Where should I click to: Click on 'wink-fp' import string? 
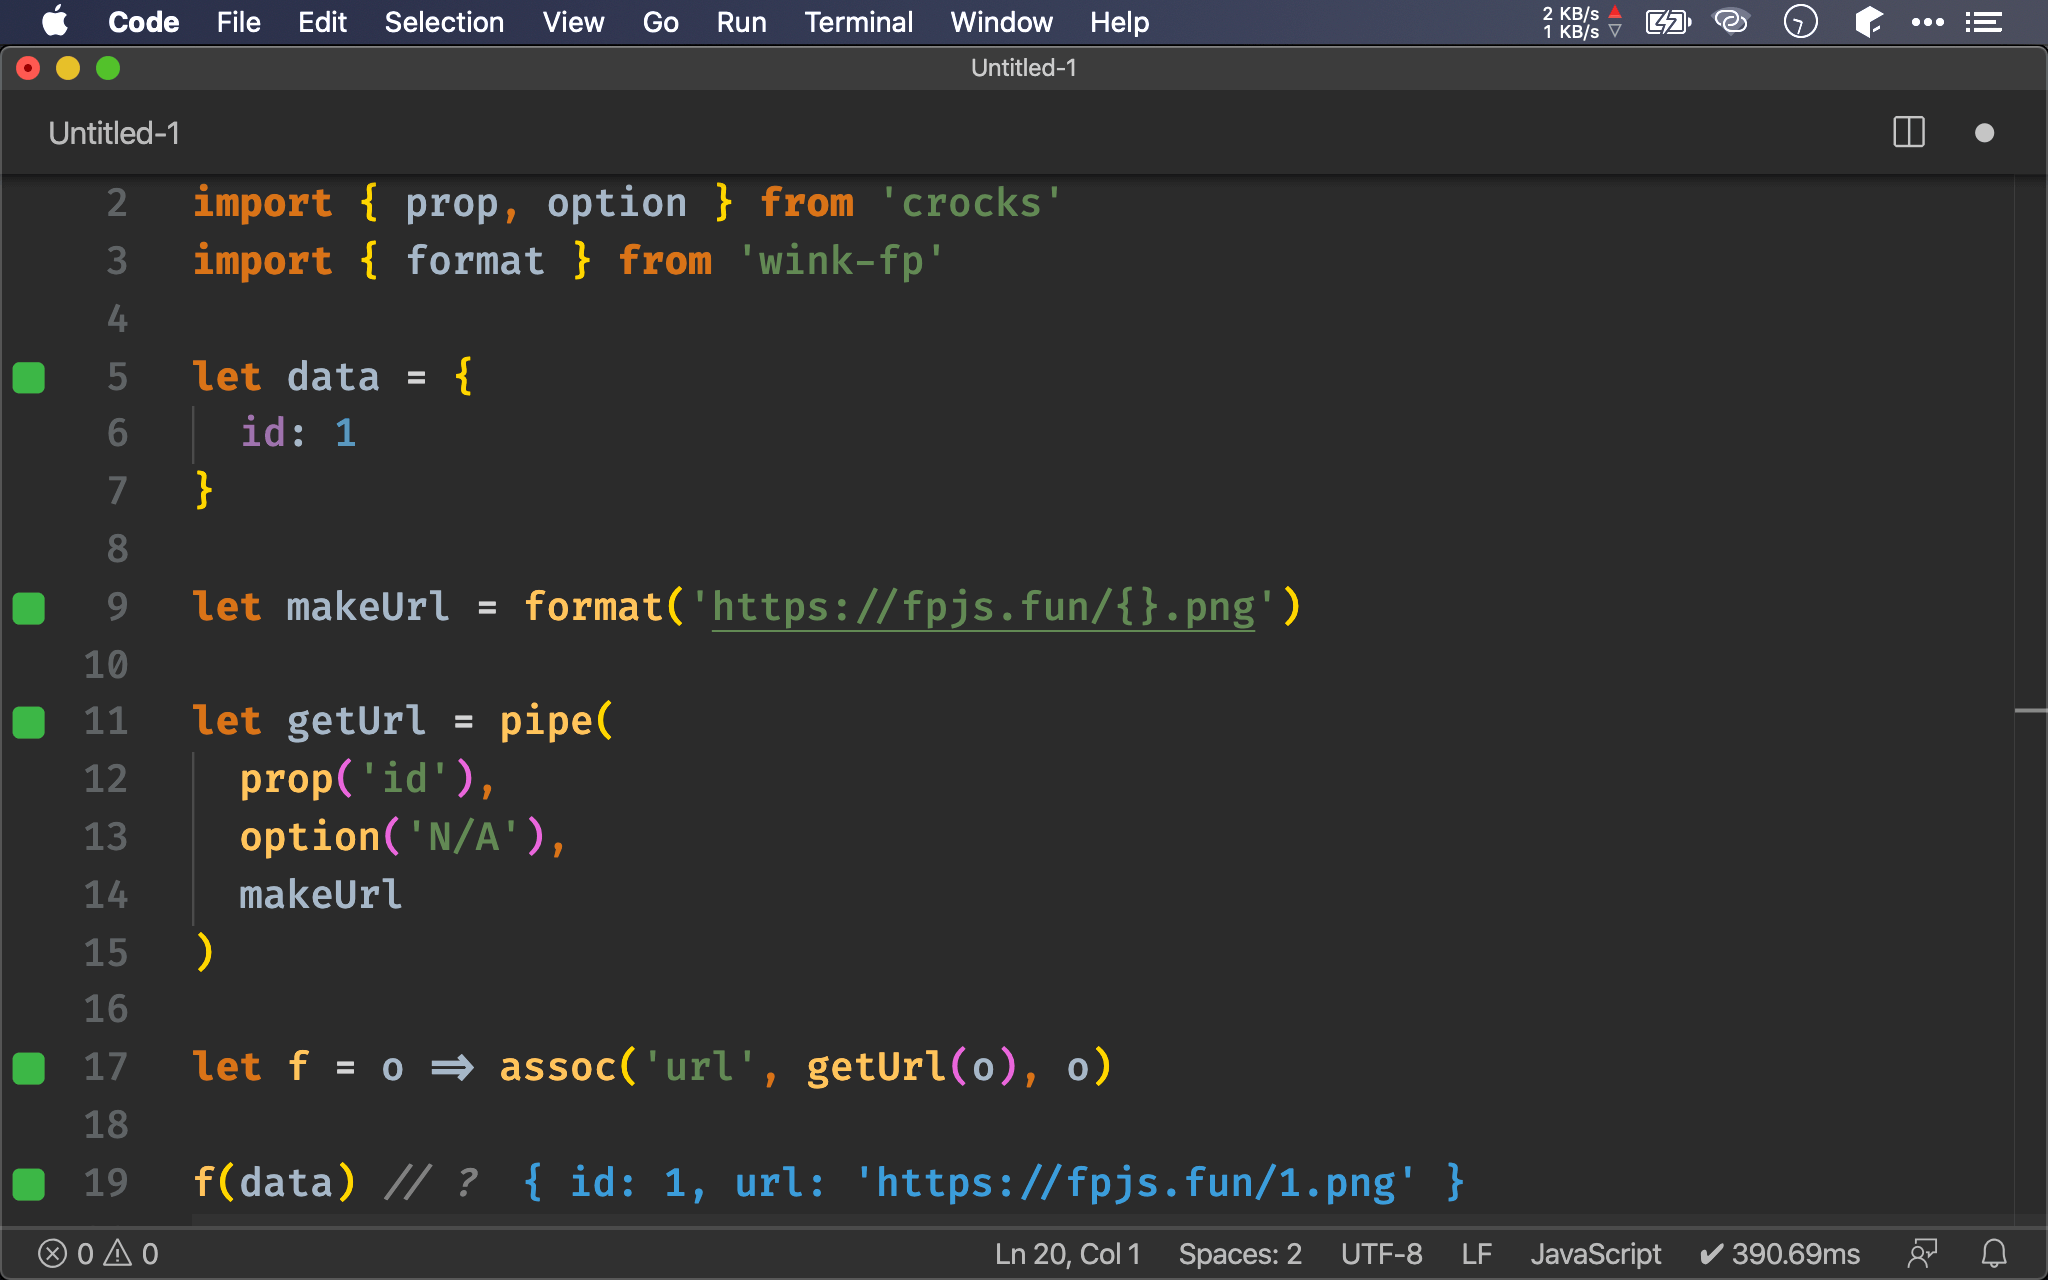coord(841,261)
